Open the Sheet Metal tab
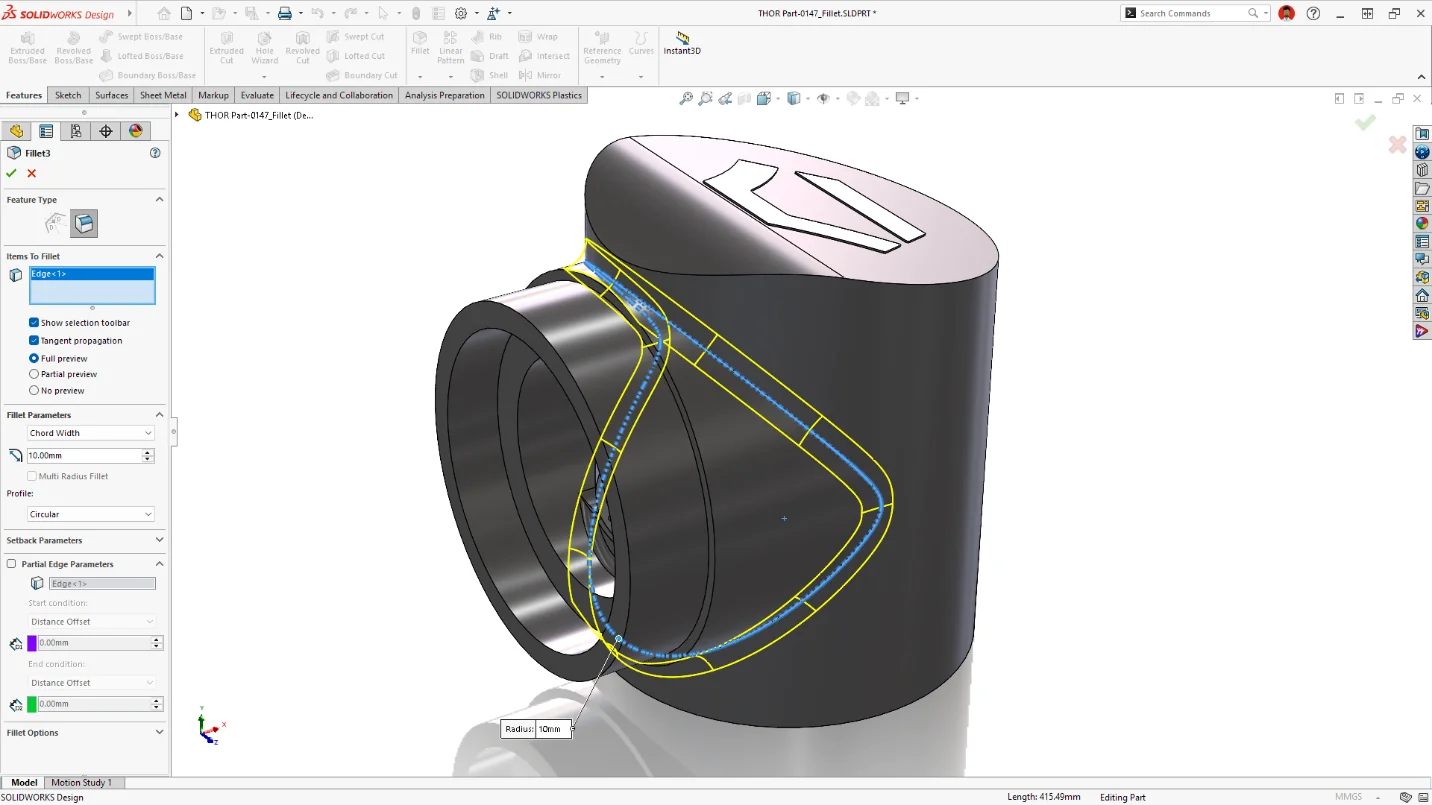Image resolution: width=1432 pixels, height=805 pixels. (x=163, y=95)
